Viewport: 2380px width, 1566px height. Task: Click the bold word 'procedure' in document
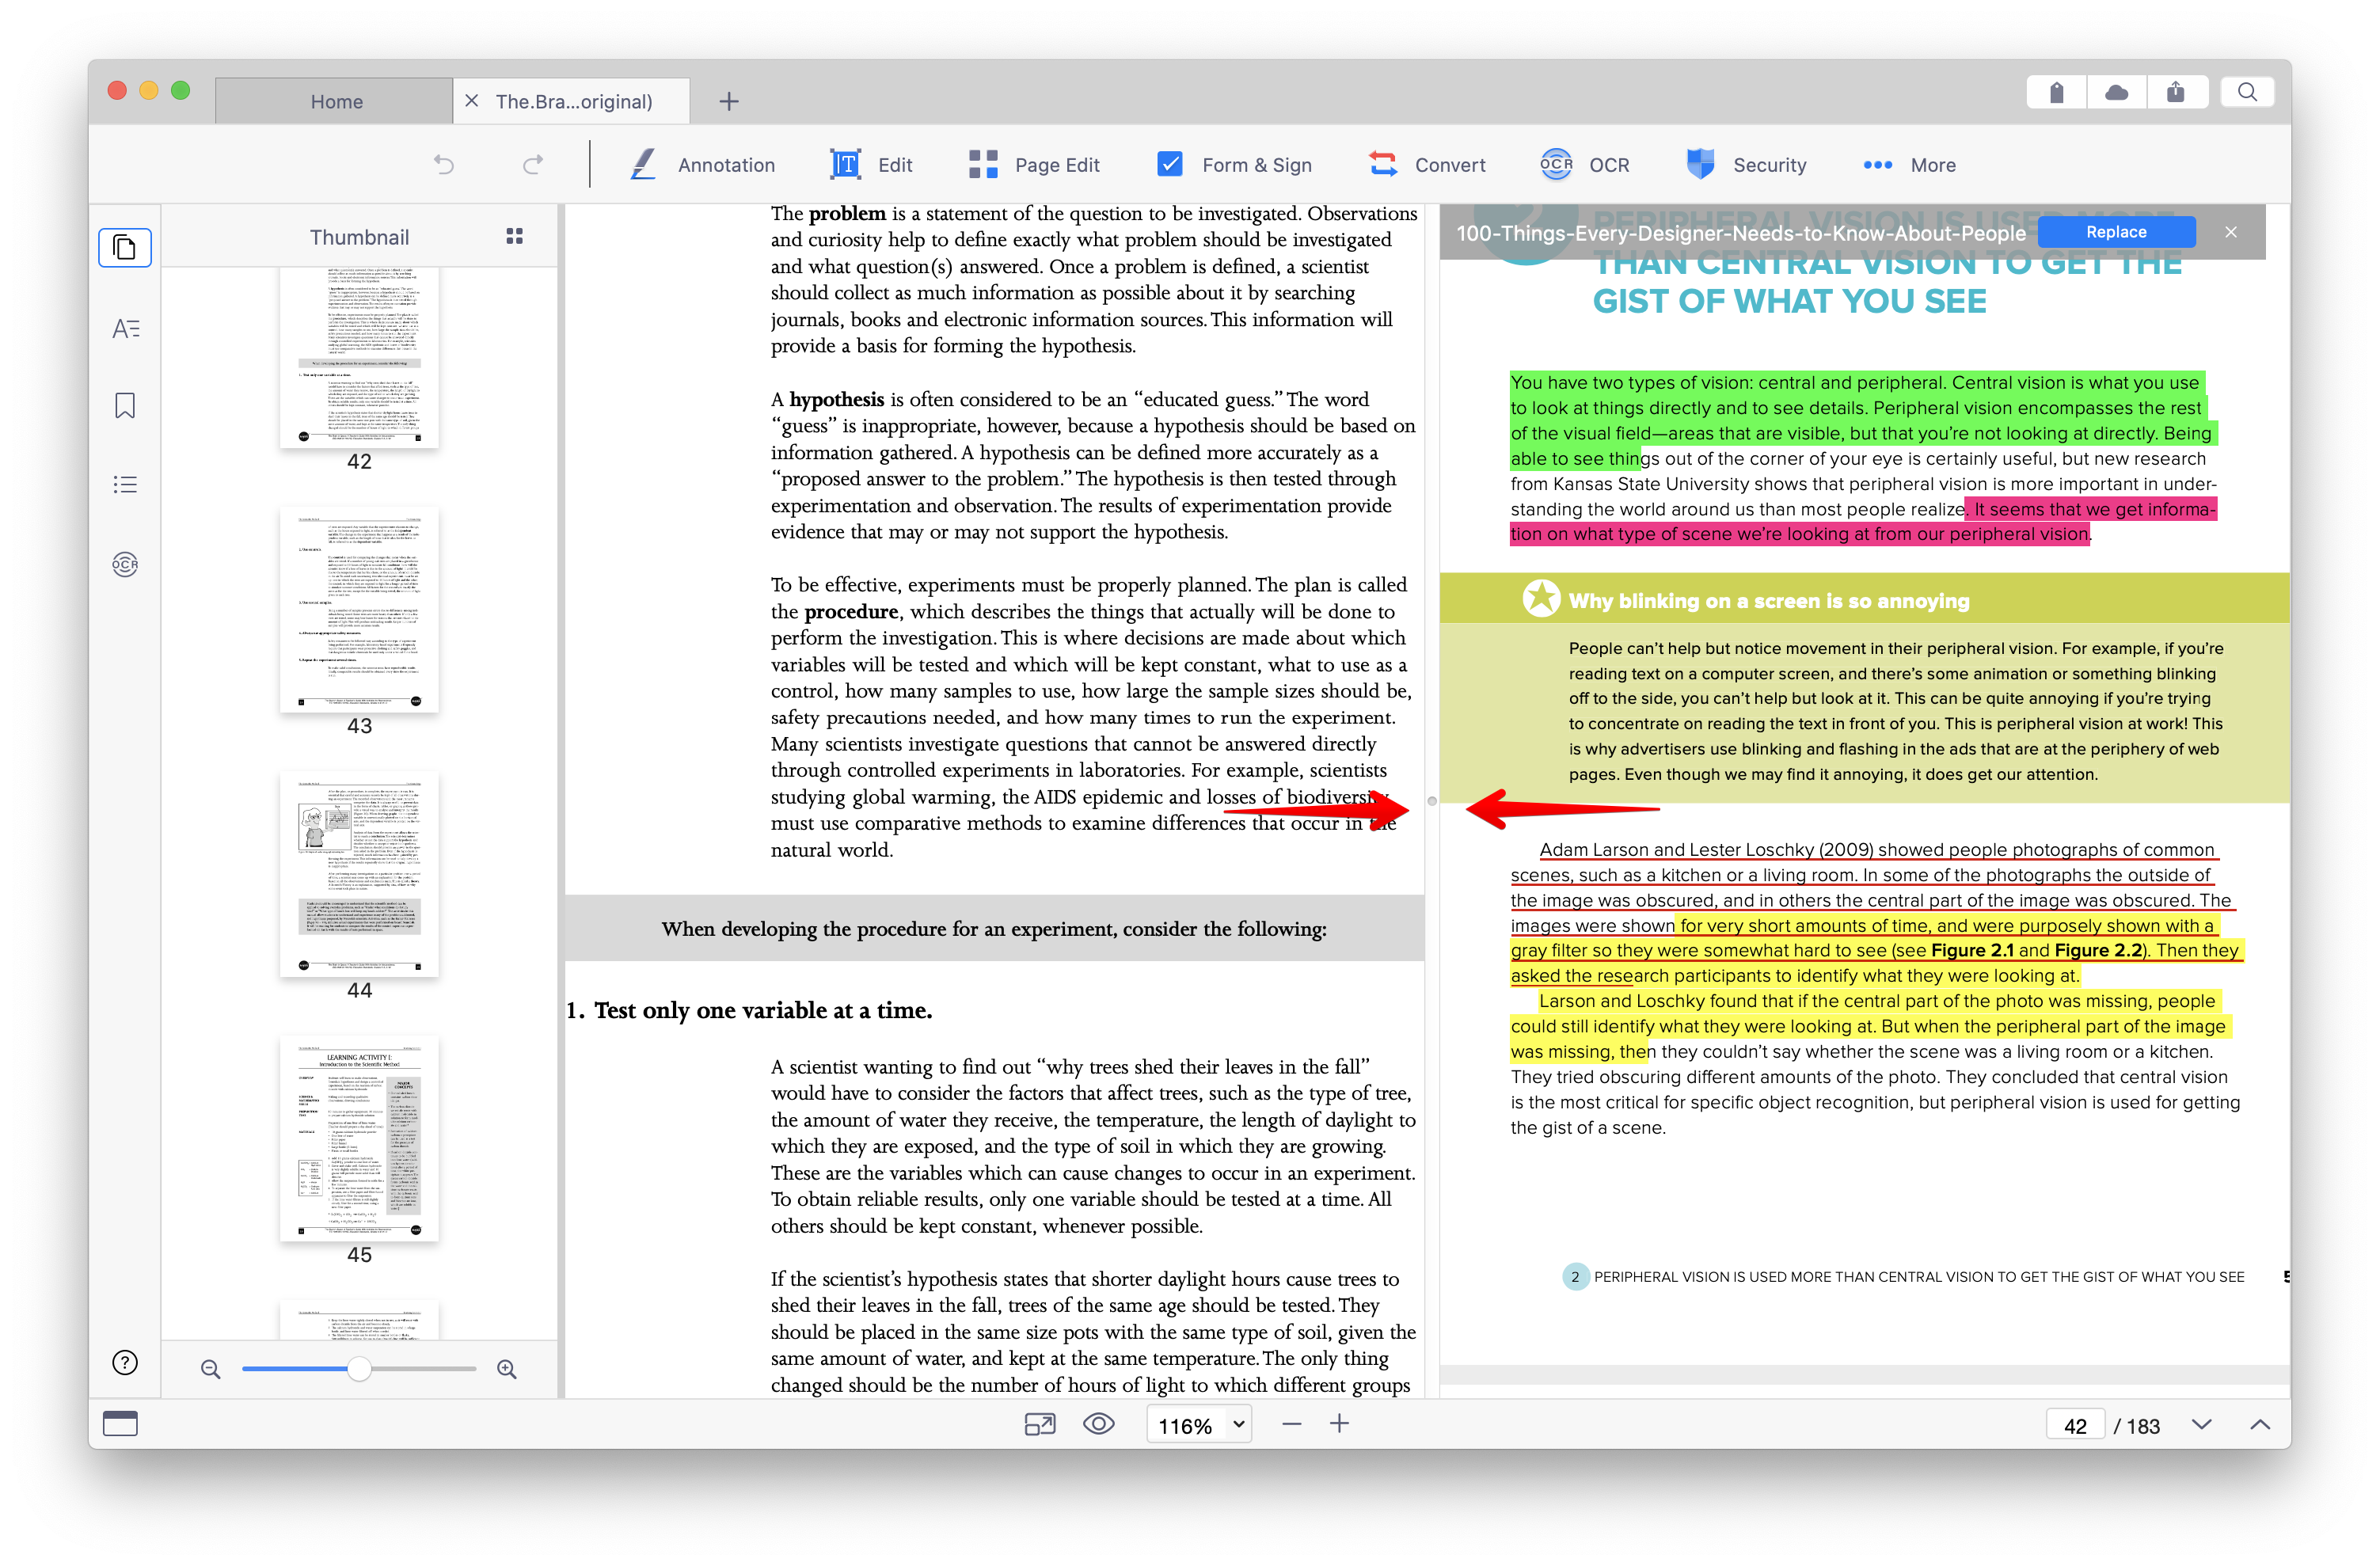[x=851, y=611]
